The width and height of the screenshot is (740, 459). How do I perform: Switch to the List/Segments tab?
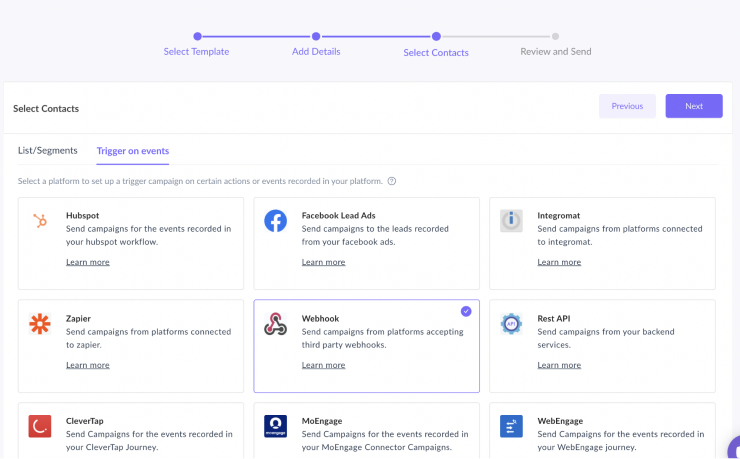(48, 150)
